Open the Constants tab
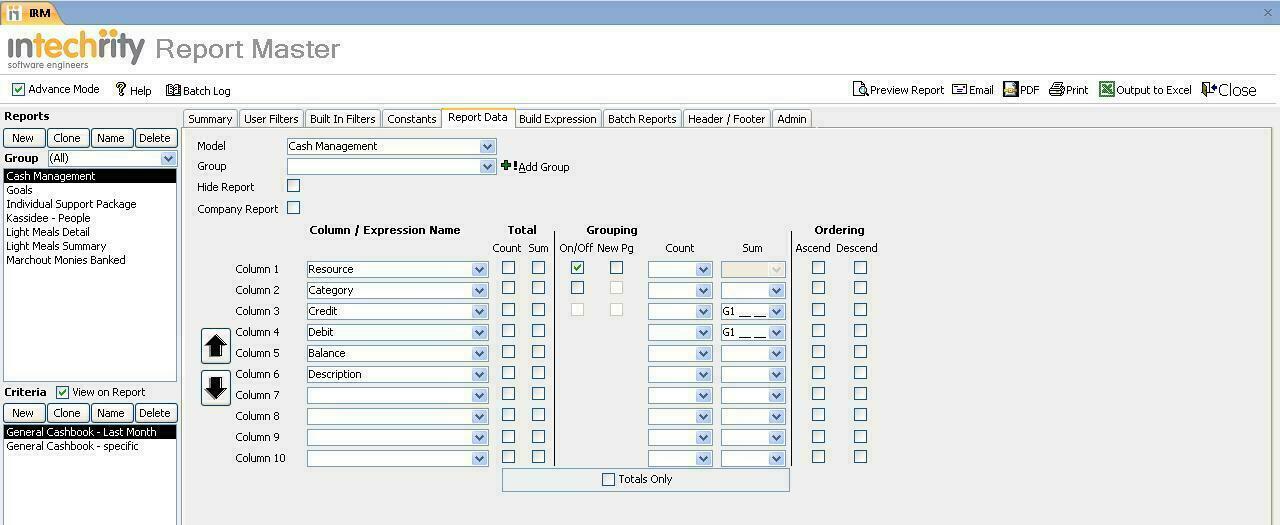 (412, 119)
